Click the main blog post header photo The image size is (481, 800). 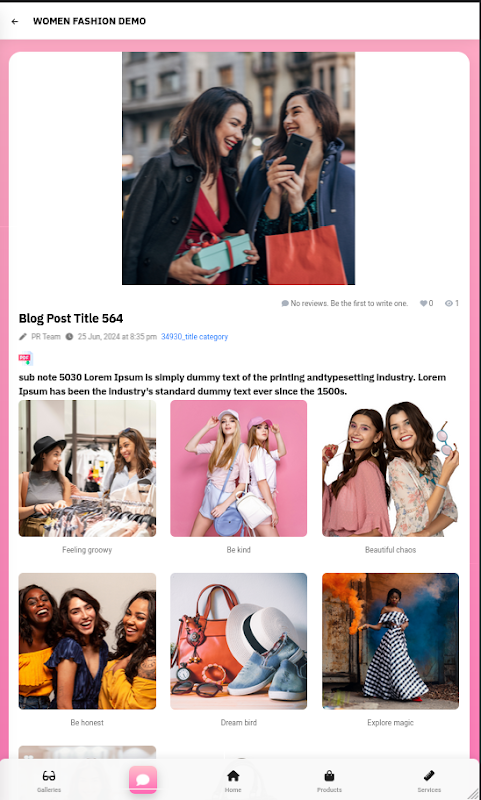[x=238, y=168]
